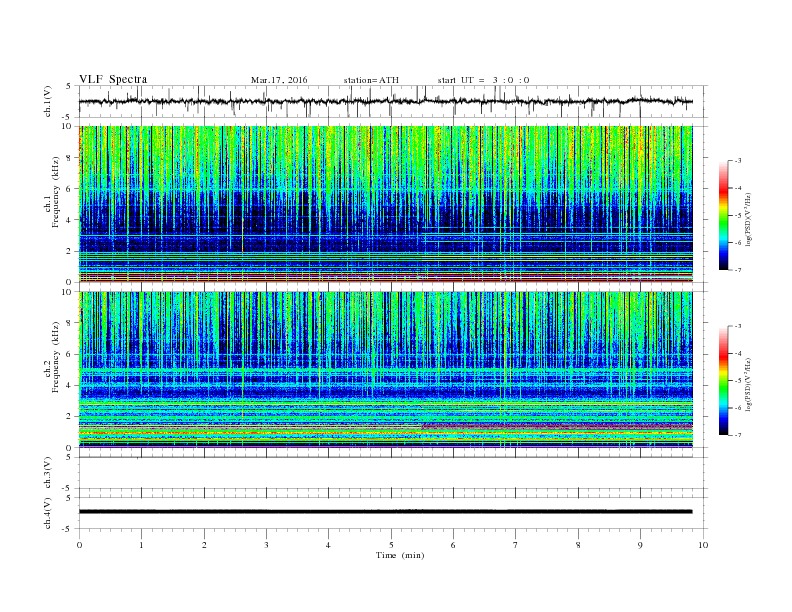
Task: Select the "Time (min)" axis title
Action: click(400, 555)
